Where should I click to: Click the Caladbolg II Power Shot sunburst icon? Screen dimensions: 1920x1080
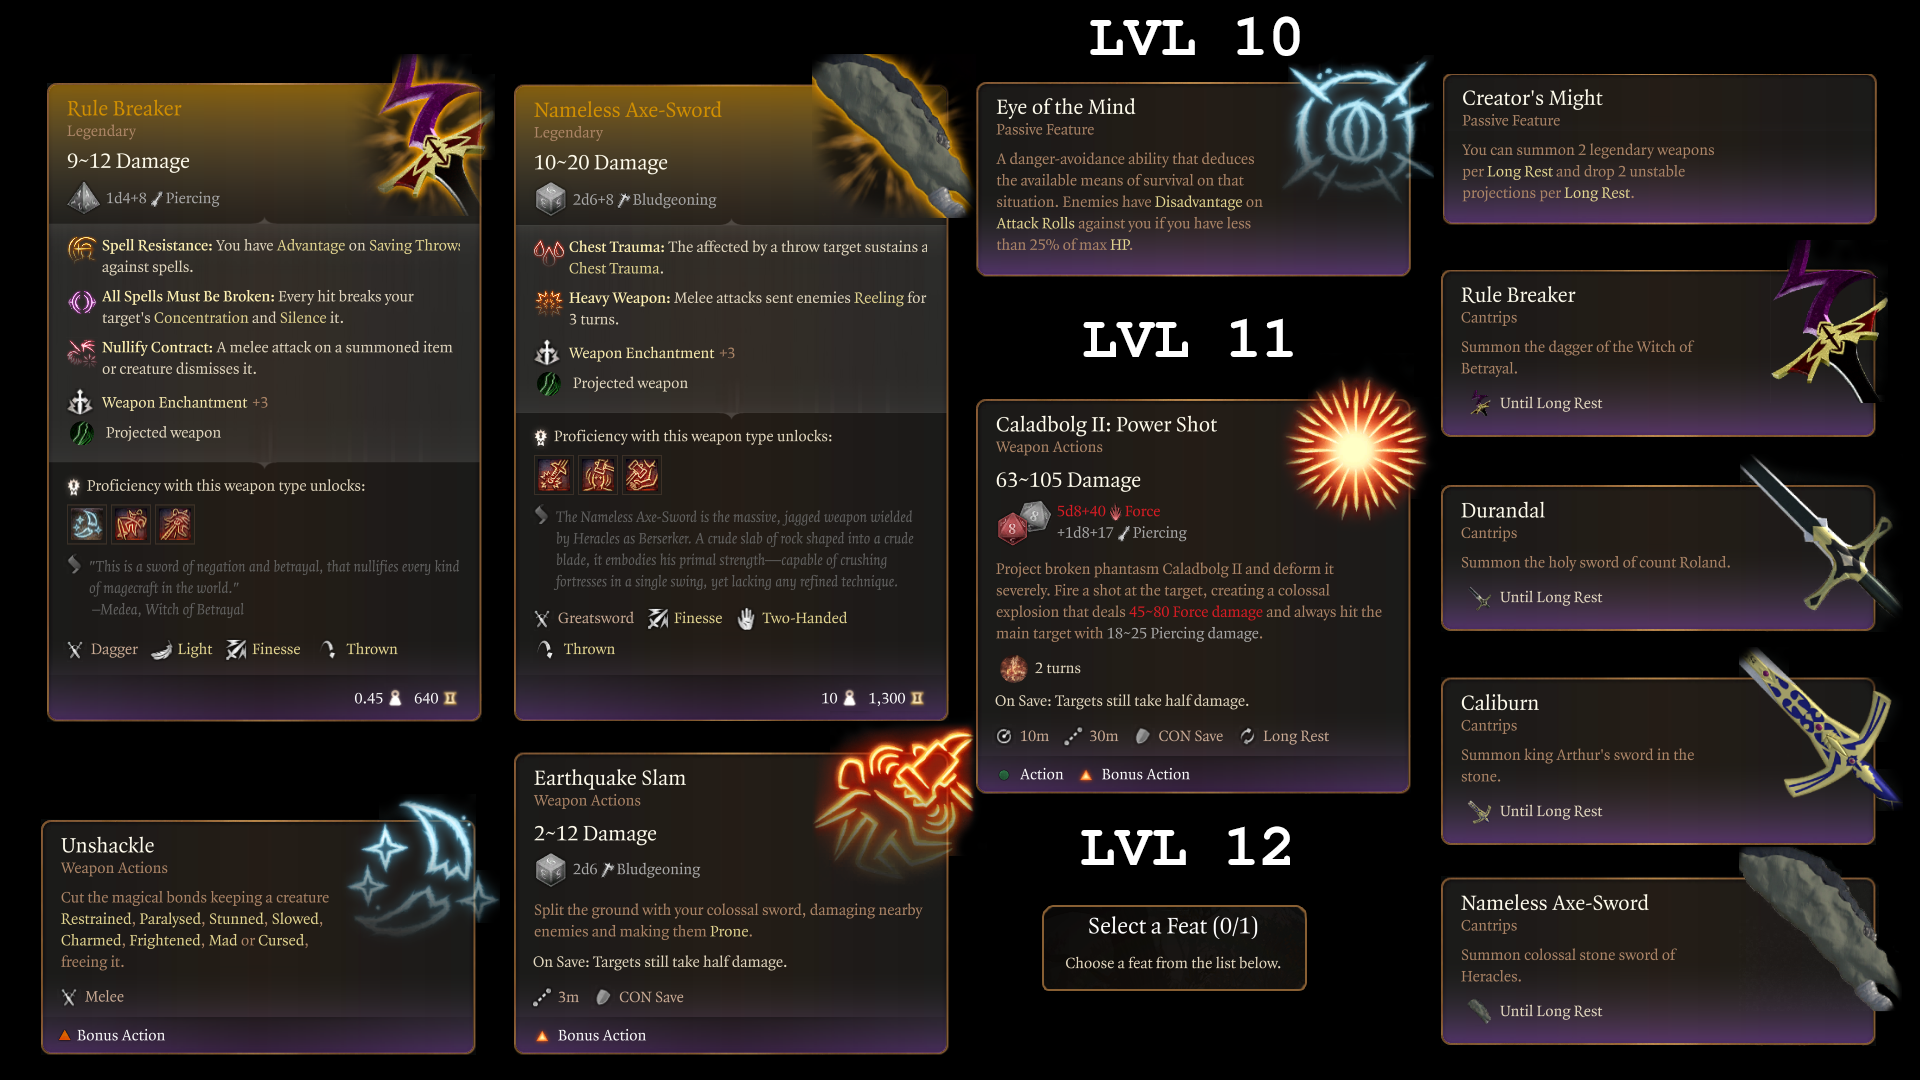[1355, 449]
